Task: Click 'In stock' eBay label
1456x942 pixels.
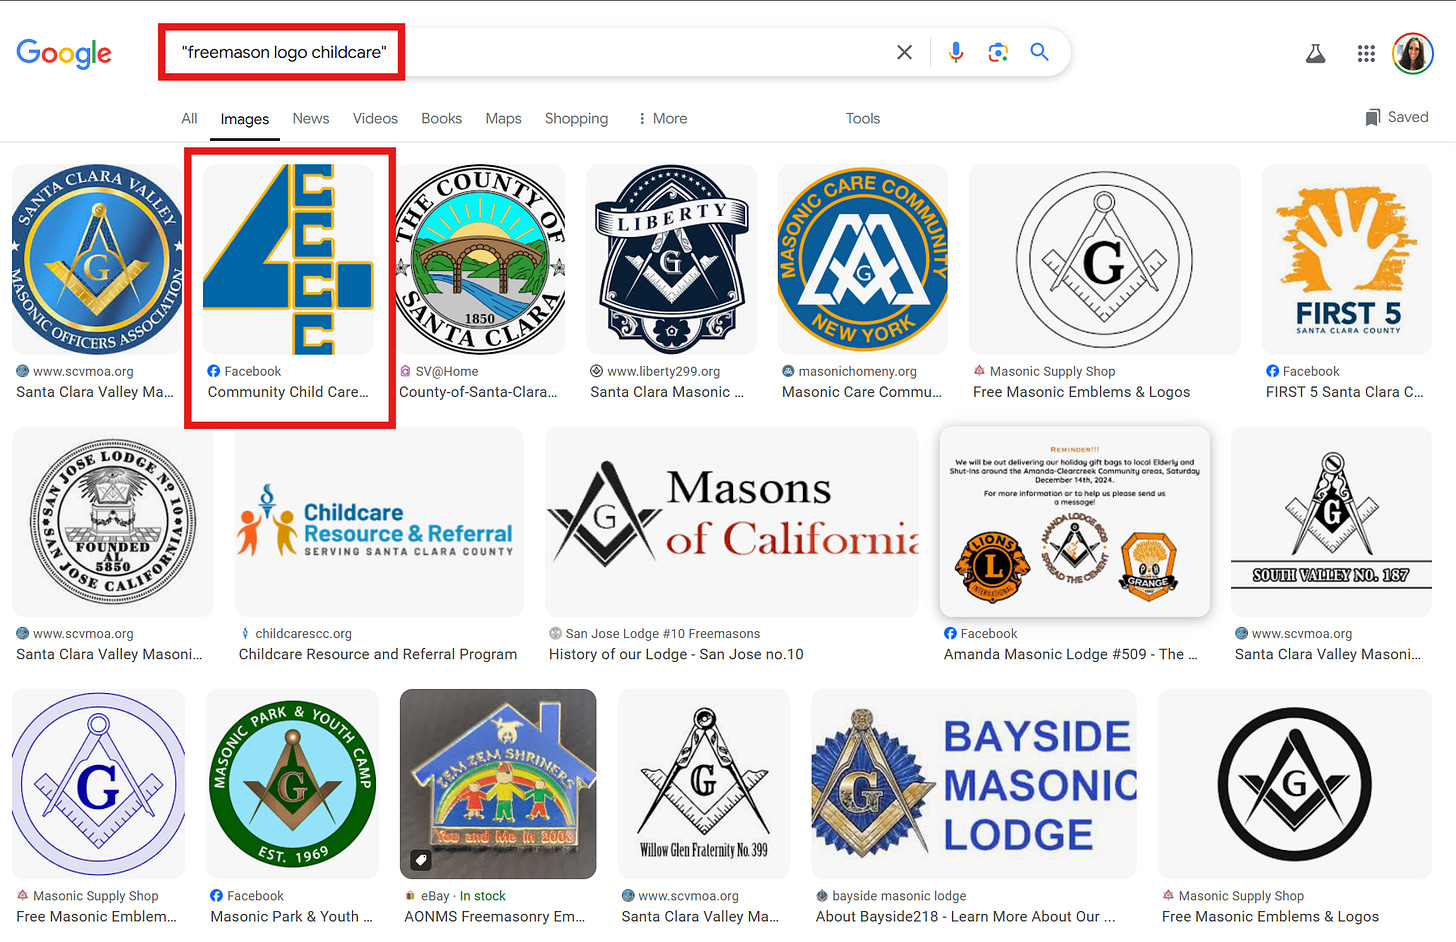Action: [483, 896]
